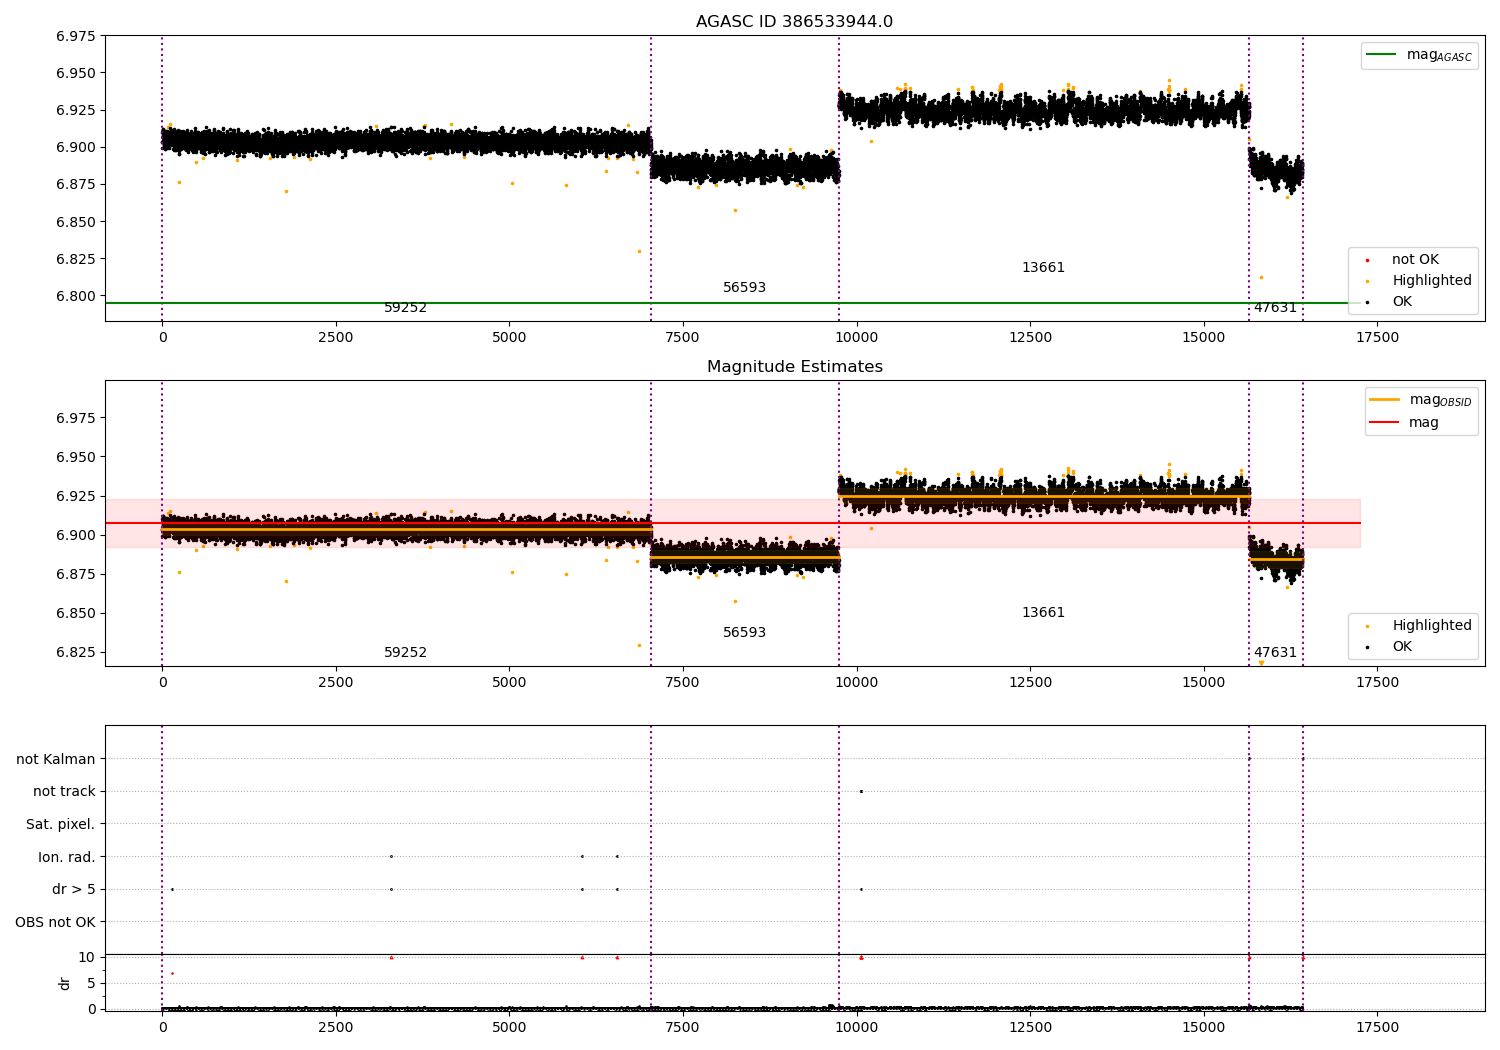Click the 6.800 y-tick in AGASC ID plot
Viewport: 1500px width, 1050px height.
point(76,296)
